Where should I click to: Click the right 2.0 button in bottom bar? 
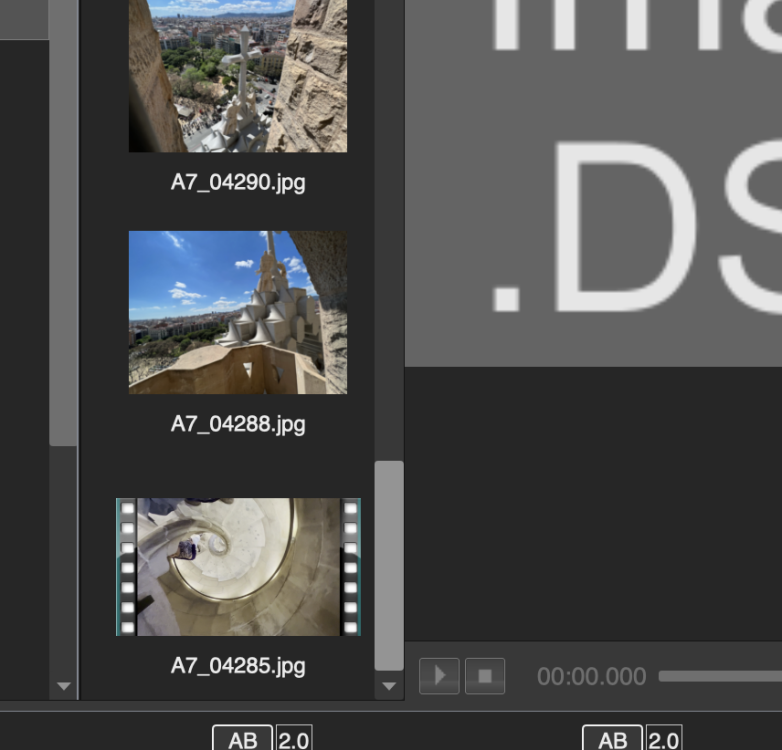tap(663, 739)
